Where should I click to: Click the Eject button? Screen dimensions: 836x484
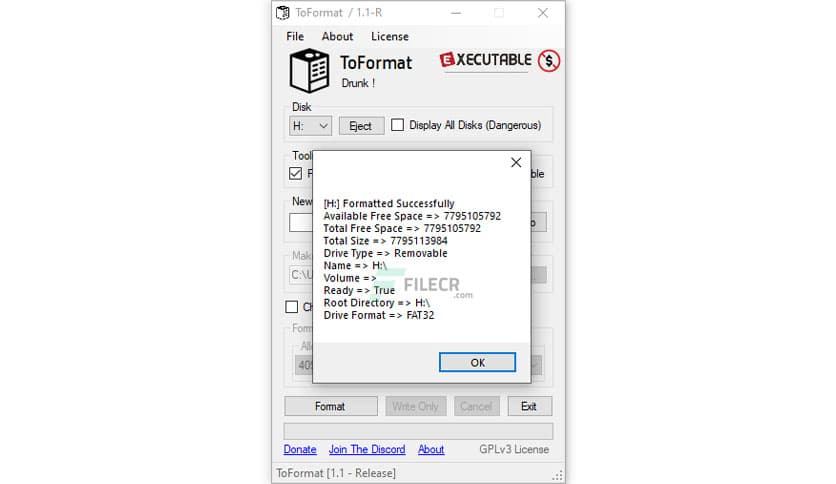click(x=361, y=126)
